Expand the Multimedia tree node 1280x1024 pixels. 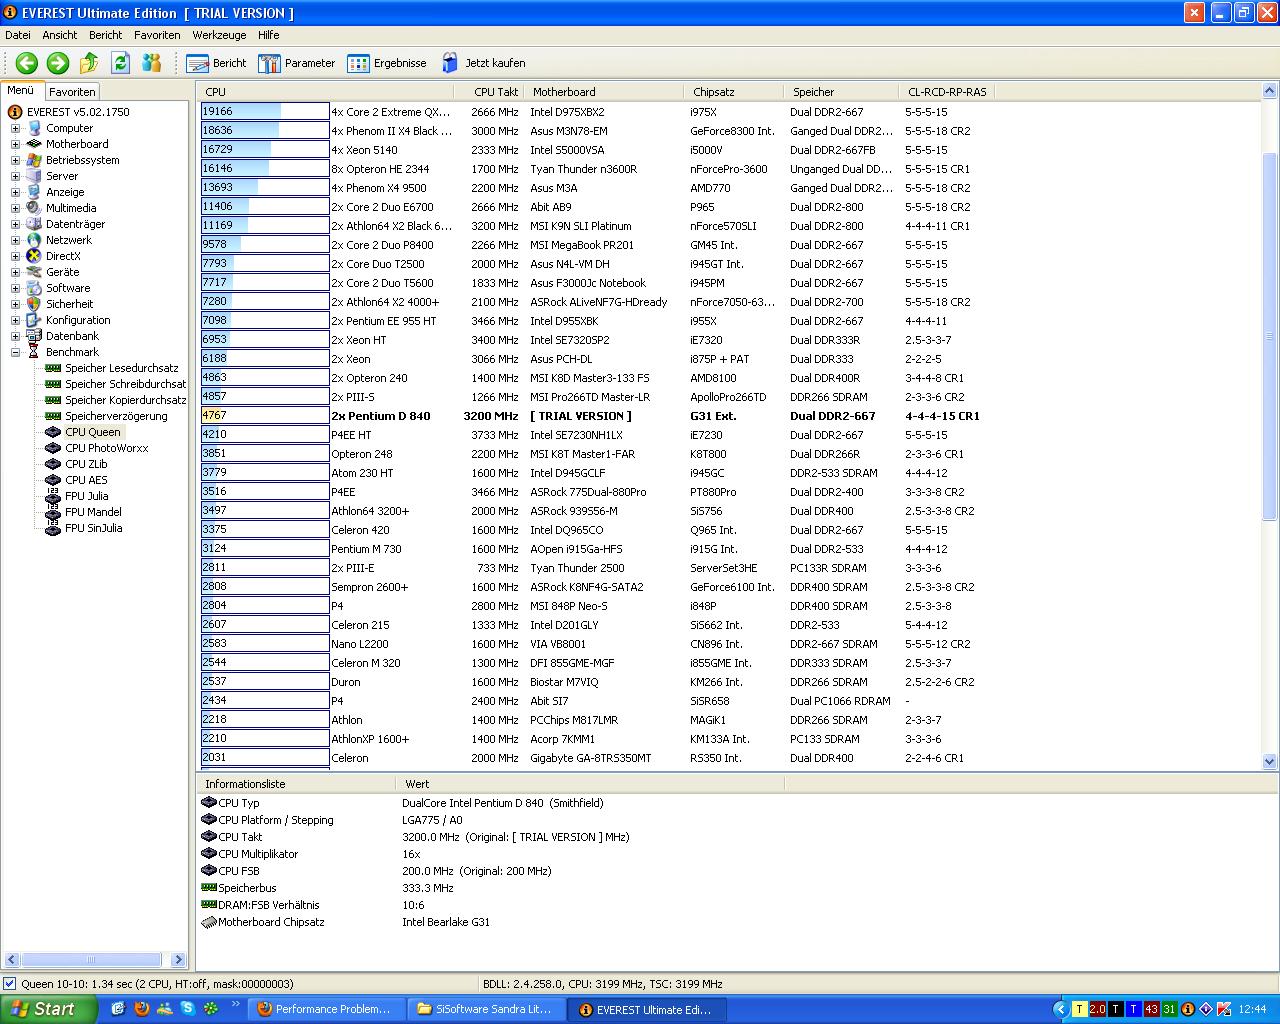point(15,208)
